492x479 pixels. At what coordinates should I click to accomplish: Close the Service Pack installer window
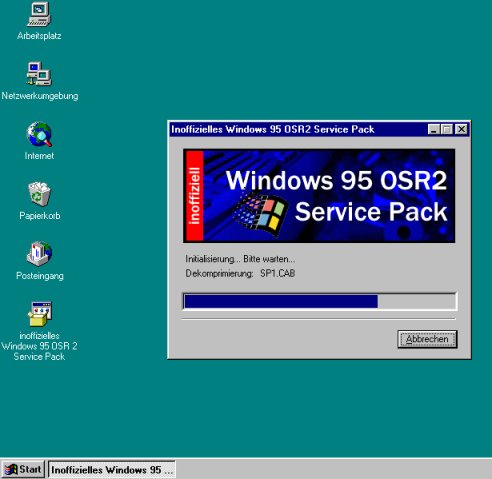[x=462, y=129]
